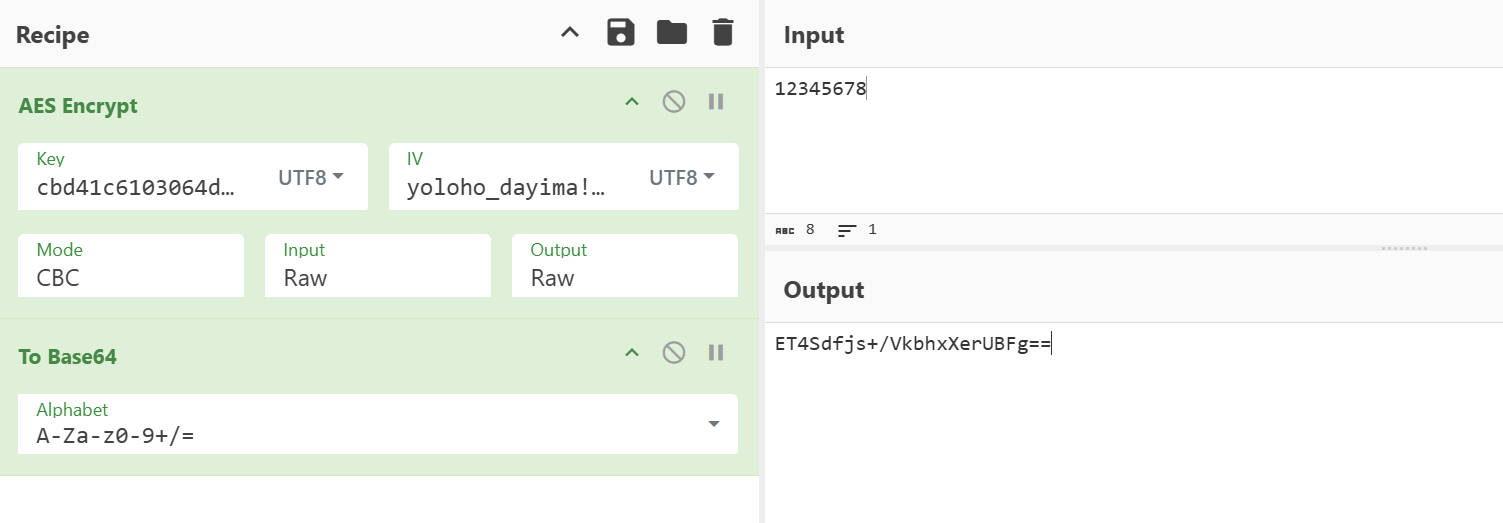Viewport: 1503px width, 523px height.
Task: Disable the To Base64 operation
Action: coord(674,352)
